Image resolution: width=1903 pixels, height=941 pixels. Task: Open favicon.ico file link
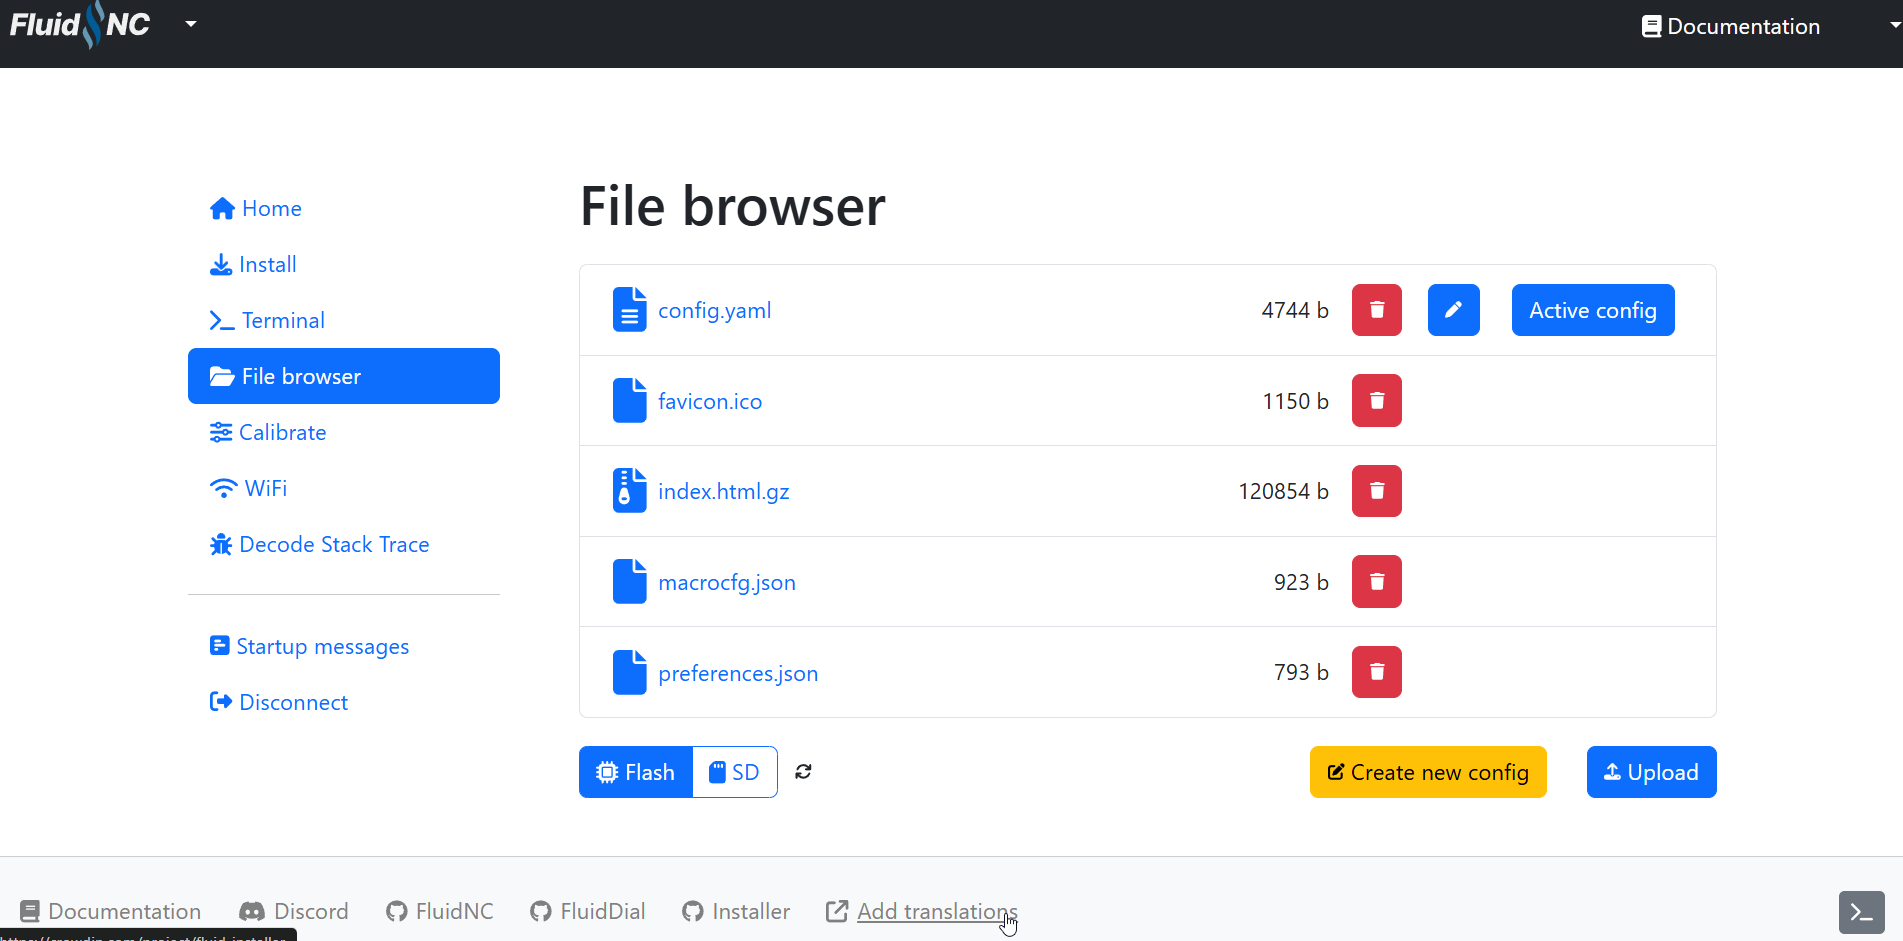tap(710, 401)
